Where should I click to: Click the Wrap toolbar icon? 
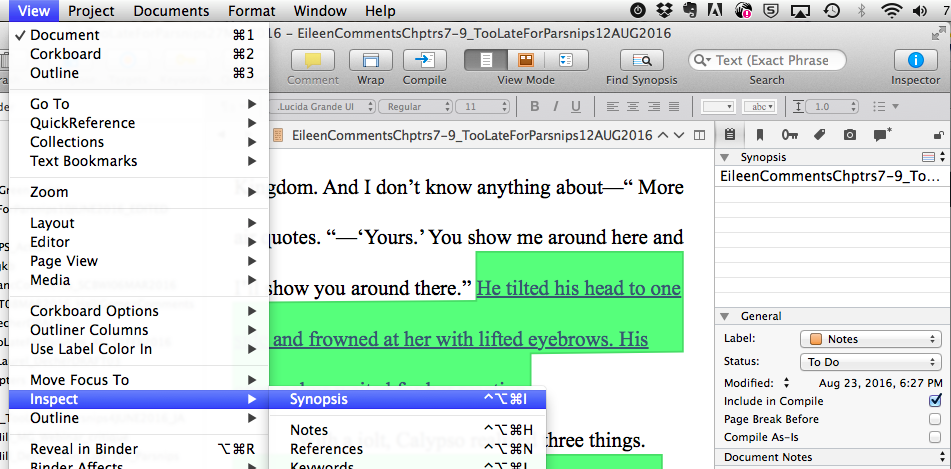370,60
